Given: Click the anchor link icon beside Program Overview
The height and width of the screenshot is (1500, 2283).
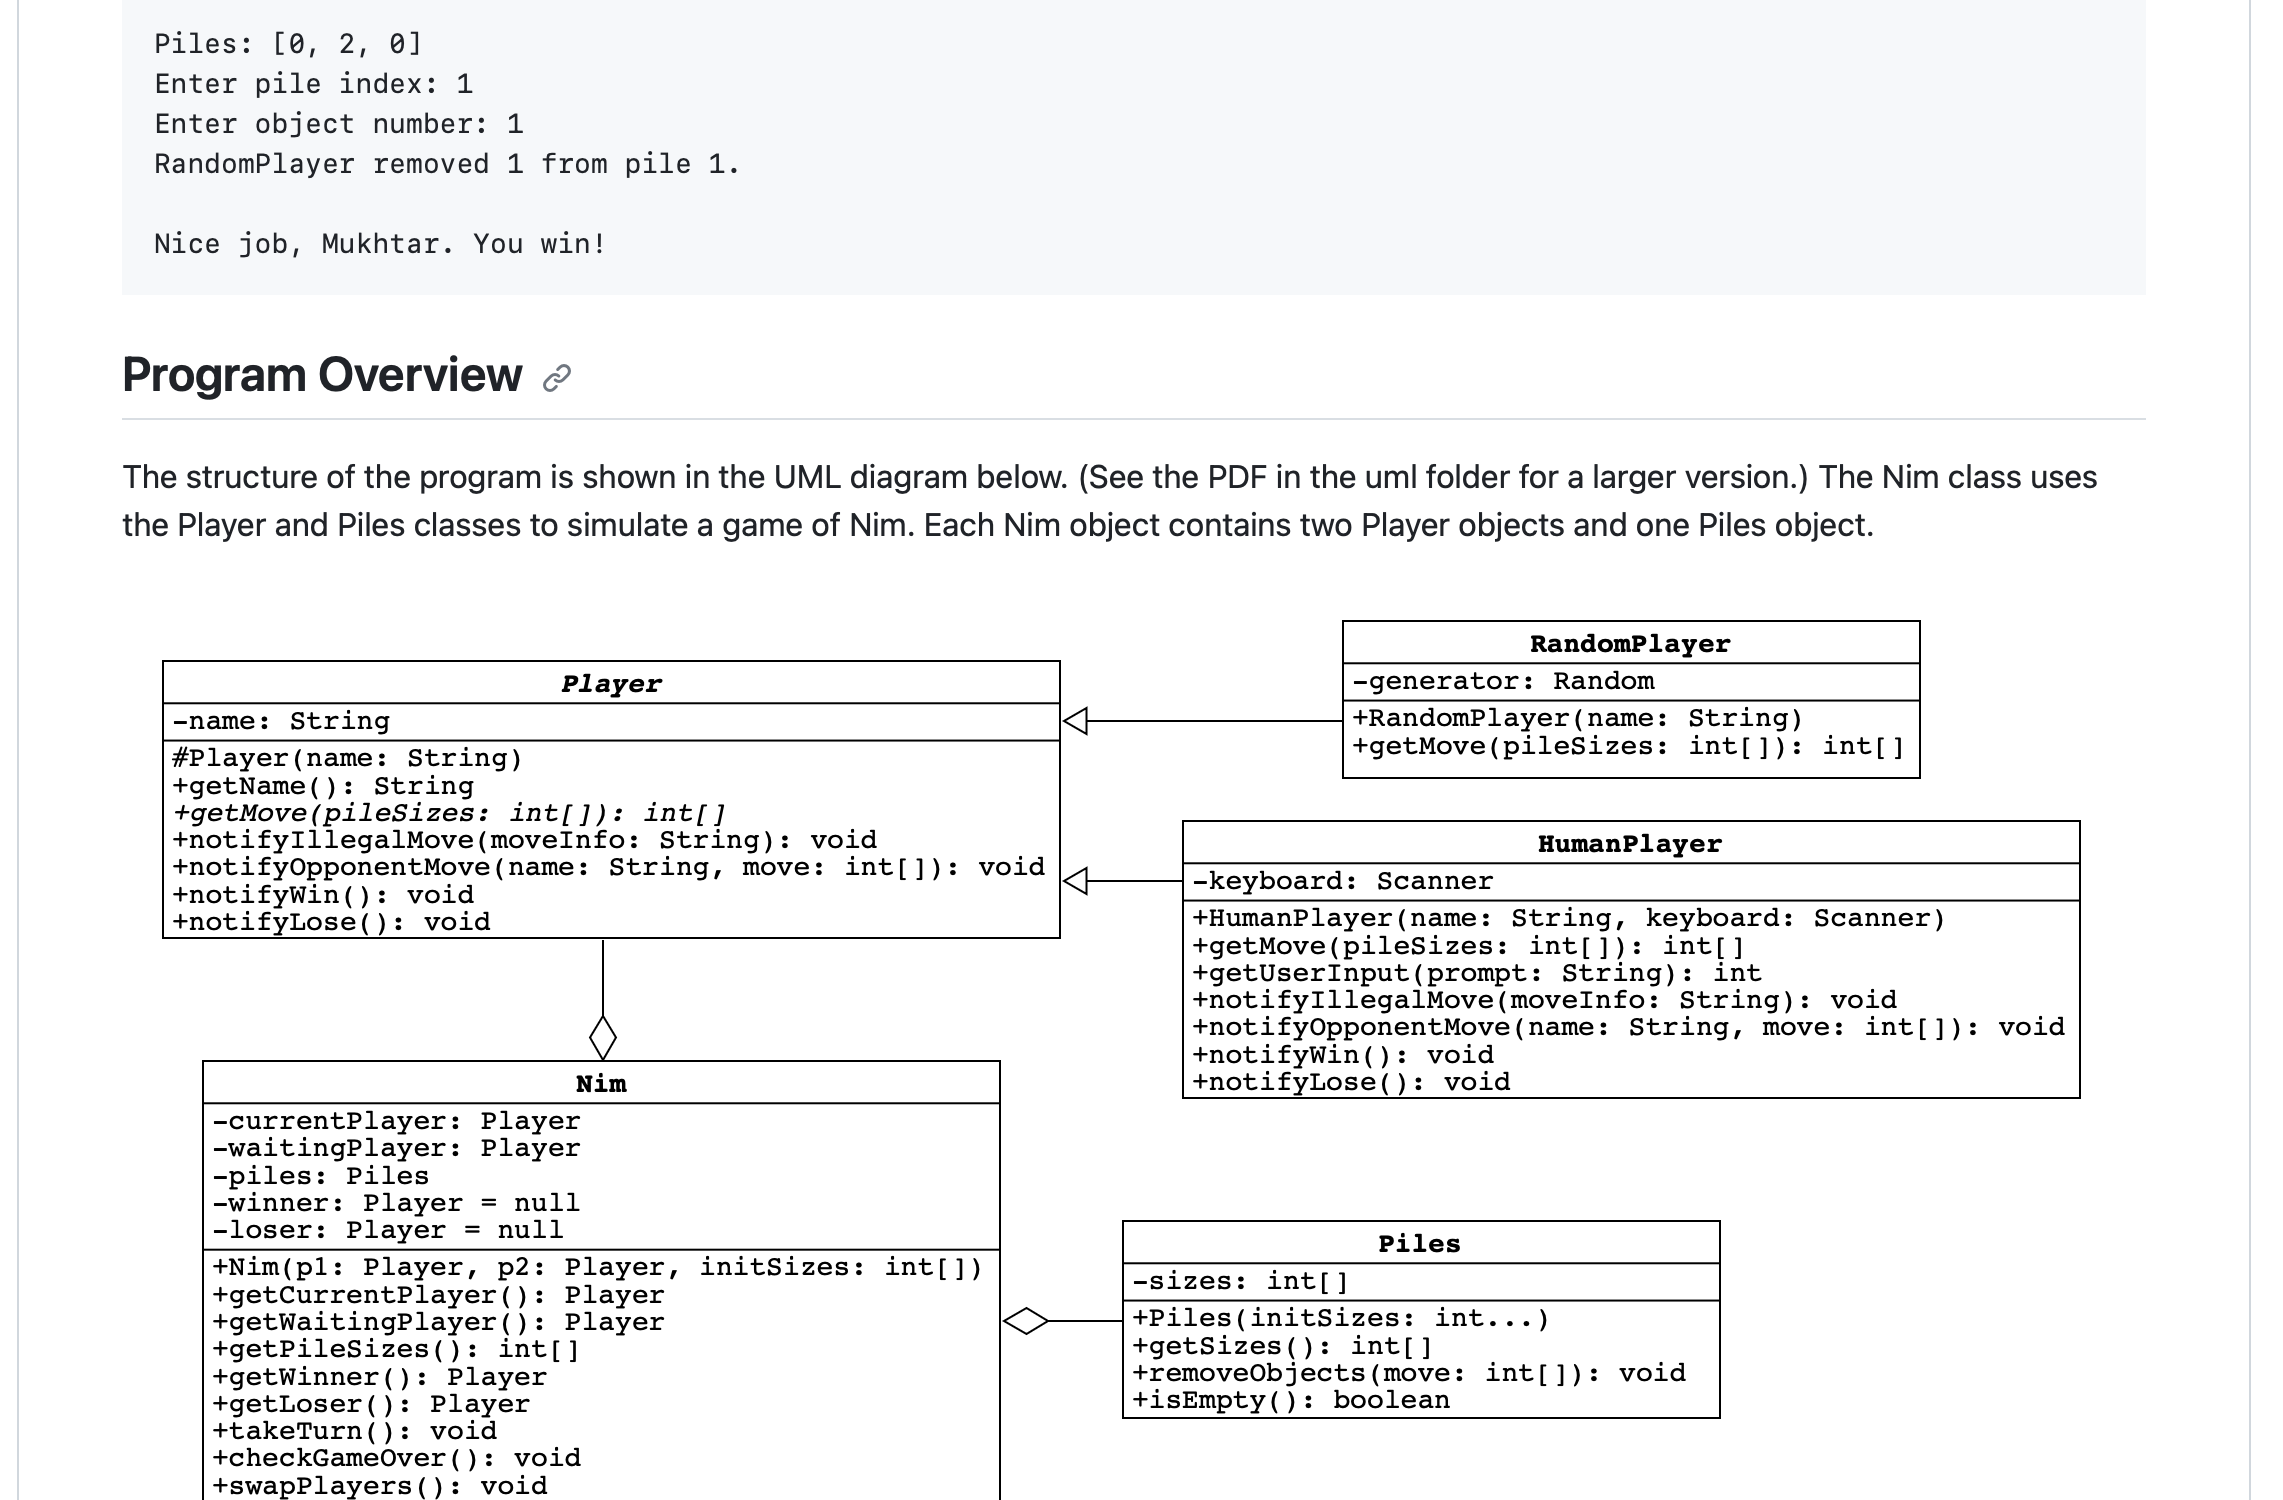Looking at the screenshot, I should pyautogui.click(x=556, y=378).
